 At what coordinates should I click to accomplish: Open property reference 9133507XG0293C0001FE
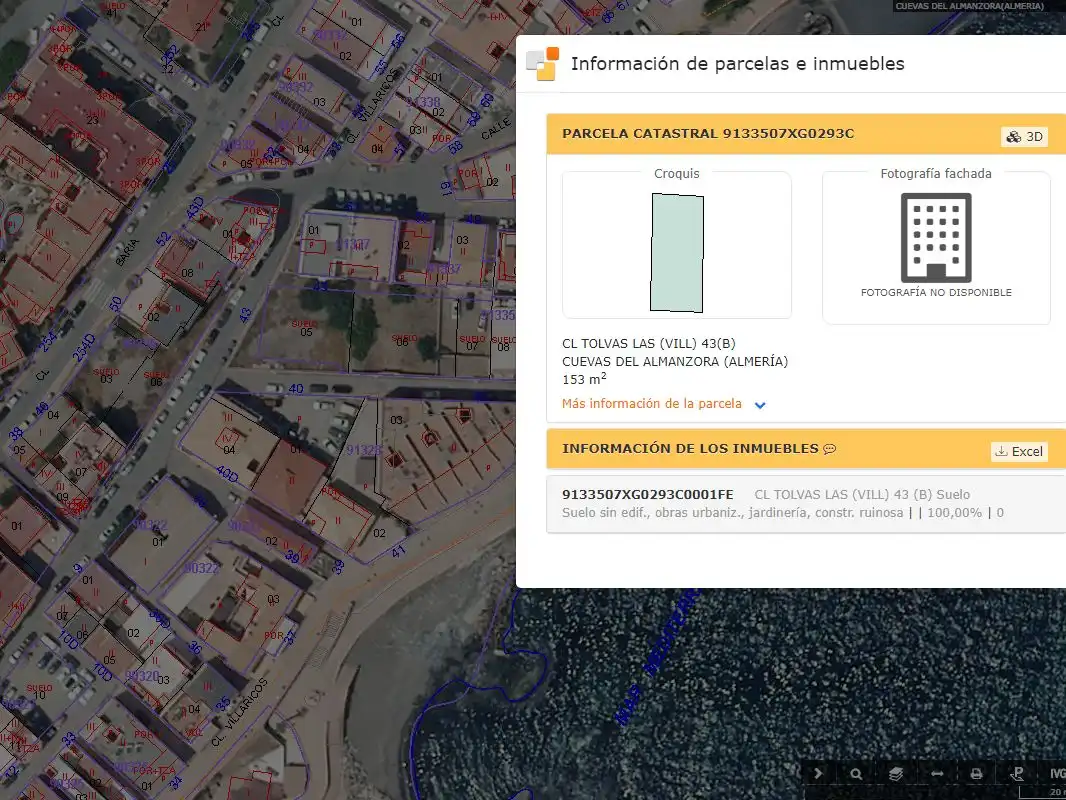[x=647, y=494]
